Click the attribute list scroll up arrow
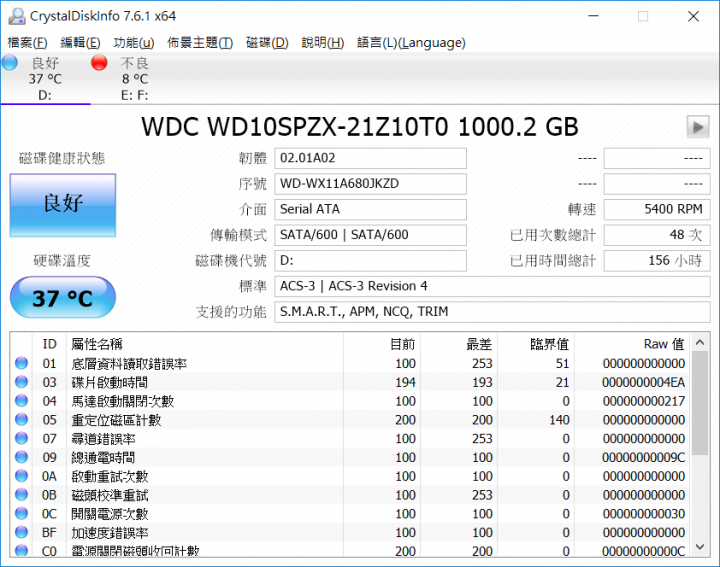The height and width of the screenshot is (567, 720). tap(700, 342)
